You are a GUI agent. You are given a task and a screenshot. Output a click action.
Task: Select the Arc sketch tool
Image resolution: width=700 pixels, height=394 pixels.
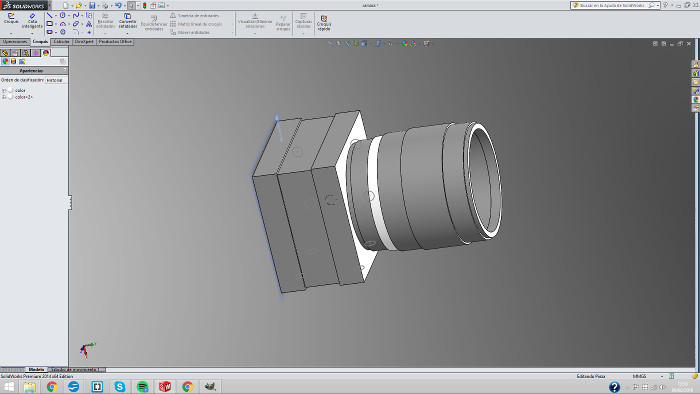63,24
